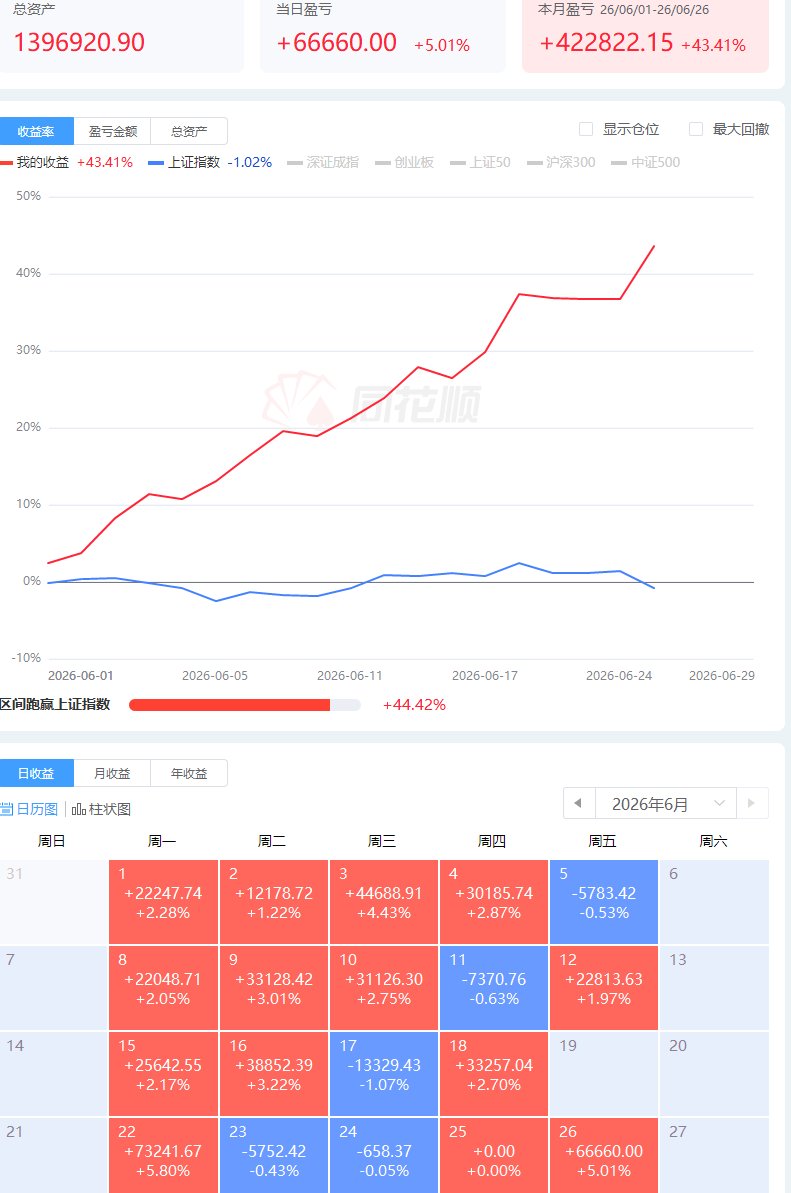Open the 2026年6月 month dropdown
This screenshot has width=791, height=1193.
pos(666,803)
